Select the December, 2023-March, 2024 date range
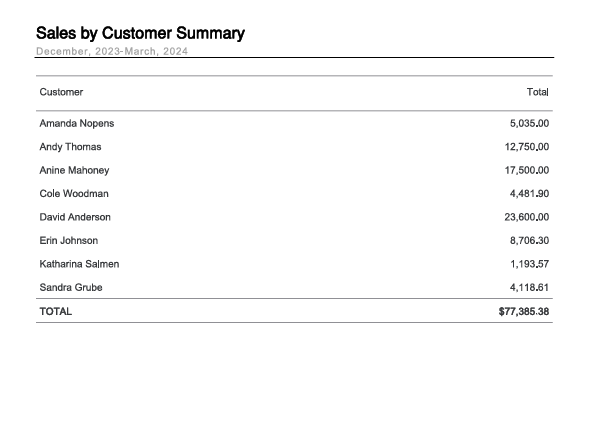 [112, 51]
